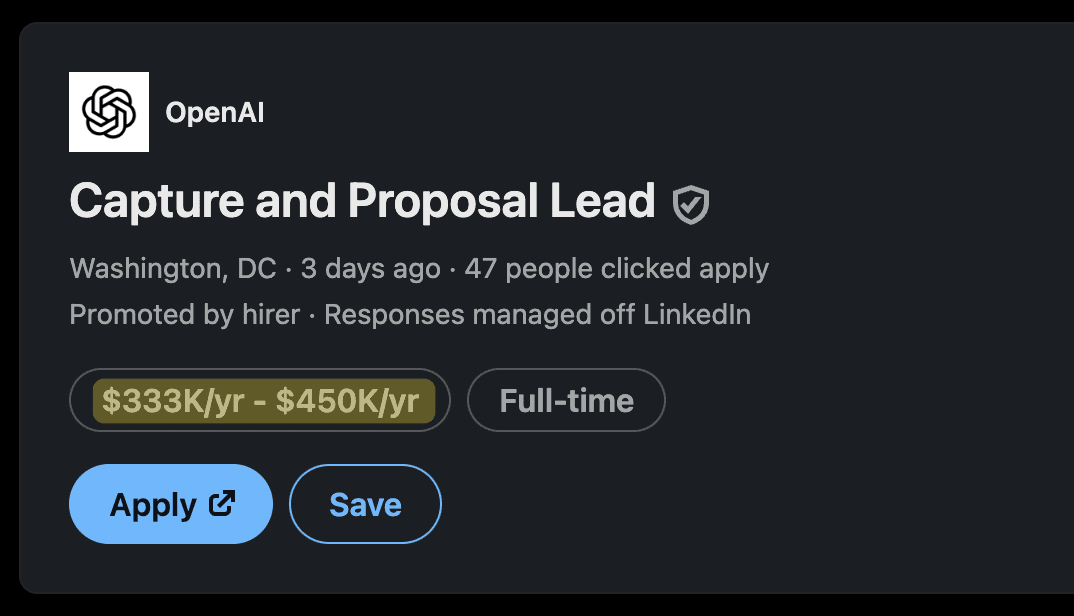
Task: Click the "47 people clicked apply" text
Action: click(616, 269)
